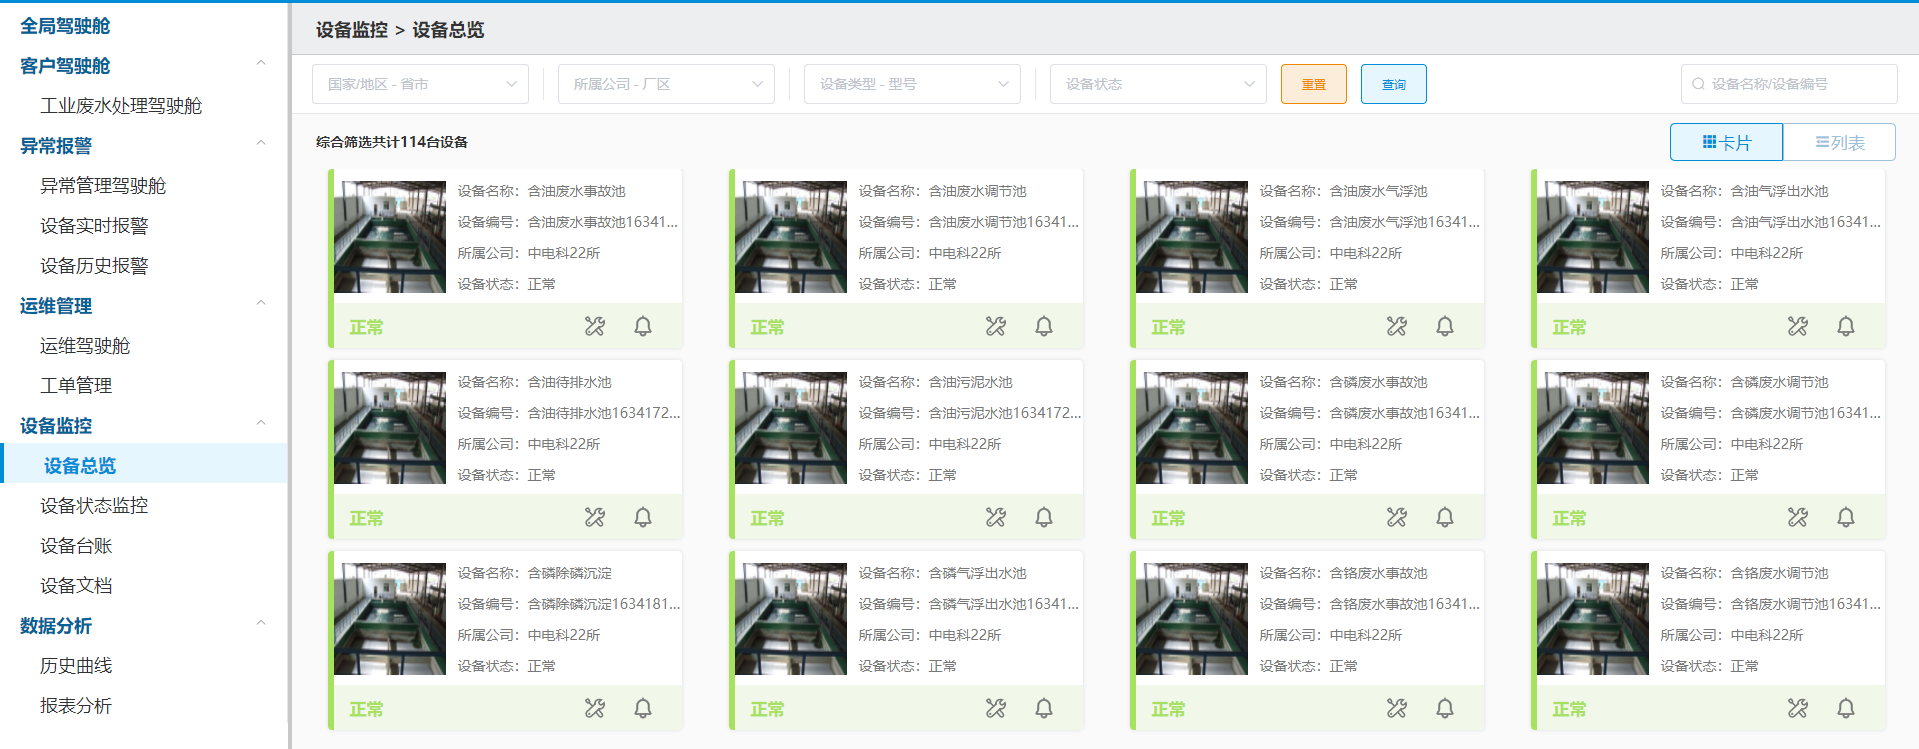Switch to 列表 list view
Screen dimensions: 1919x749
1839,142
